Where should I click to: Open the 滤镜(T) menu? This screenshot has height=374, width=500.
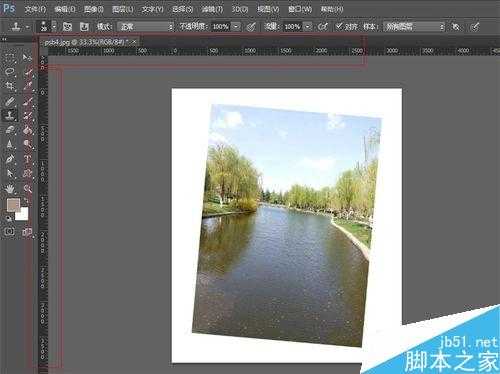(x=212, y=9)
